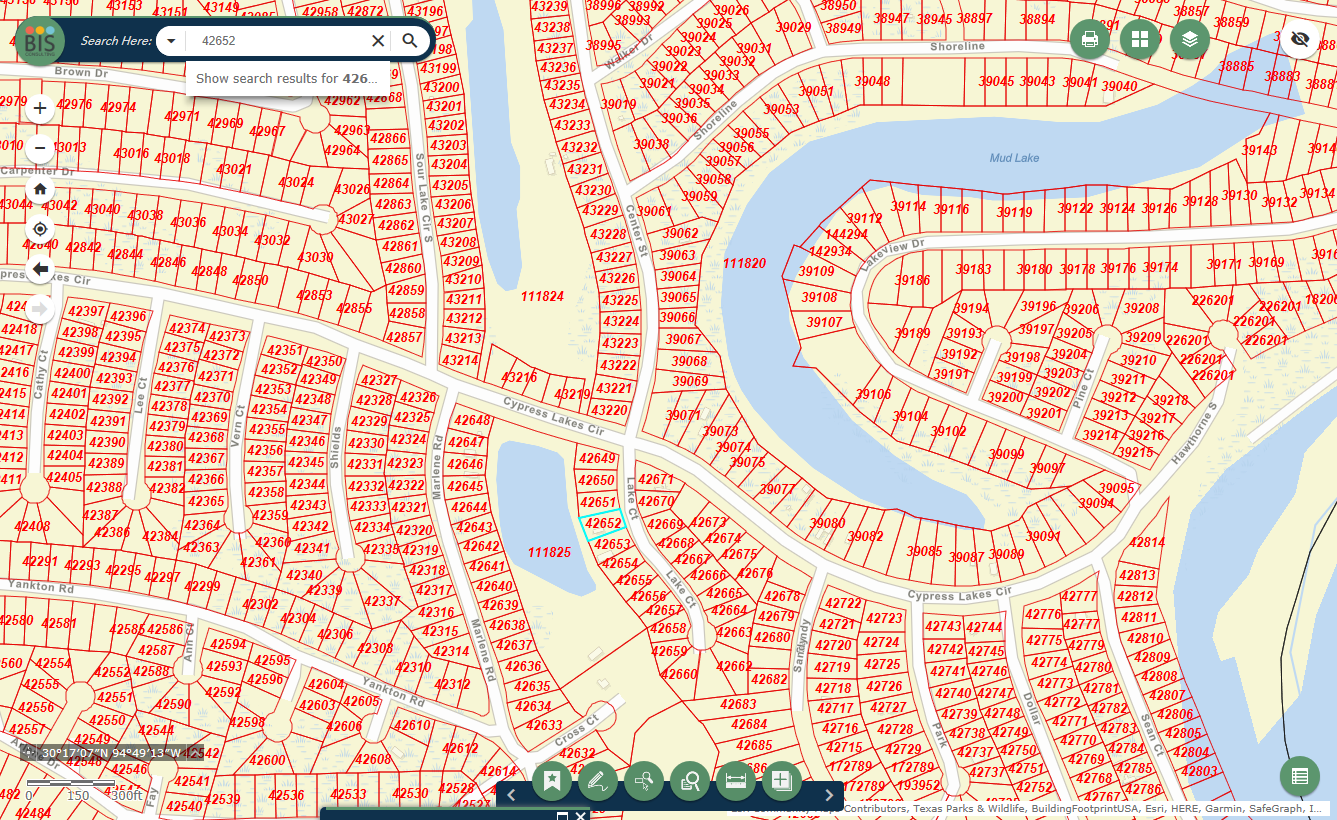1337x820 pixels.
Task: Select 'Show search results for 426...' suggestion
Action: pyautogui.click(x=287, y=78)
